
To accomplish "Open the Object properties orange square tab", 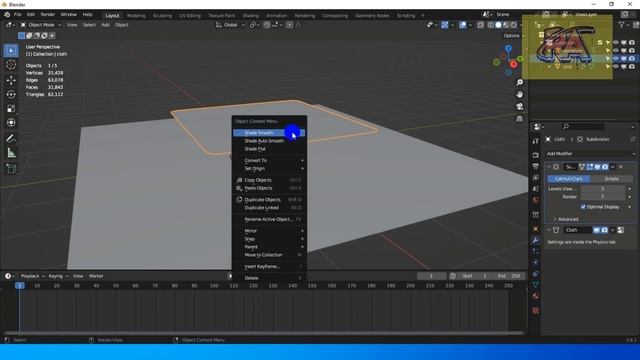I will (536, 229).
